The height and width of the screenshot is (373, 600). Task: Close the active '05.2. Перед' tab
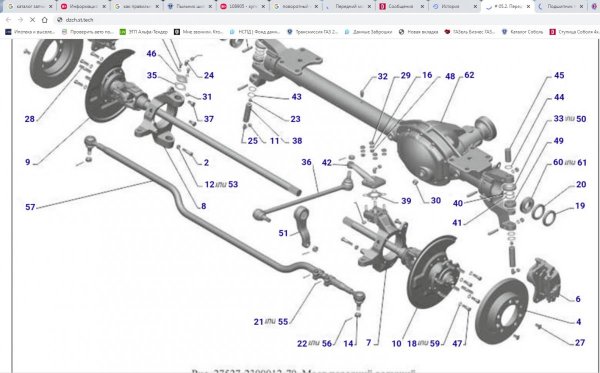point(528,7)
